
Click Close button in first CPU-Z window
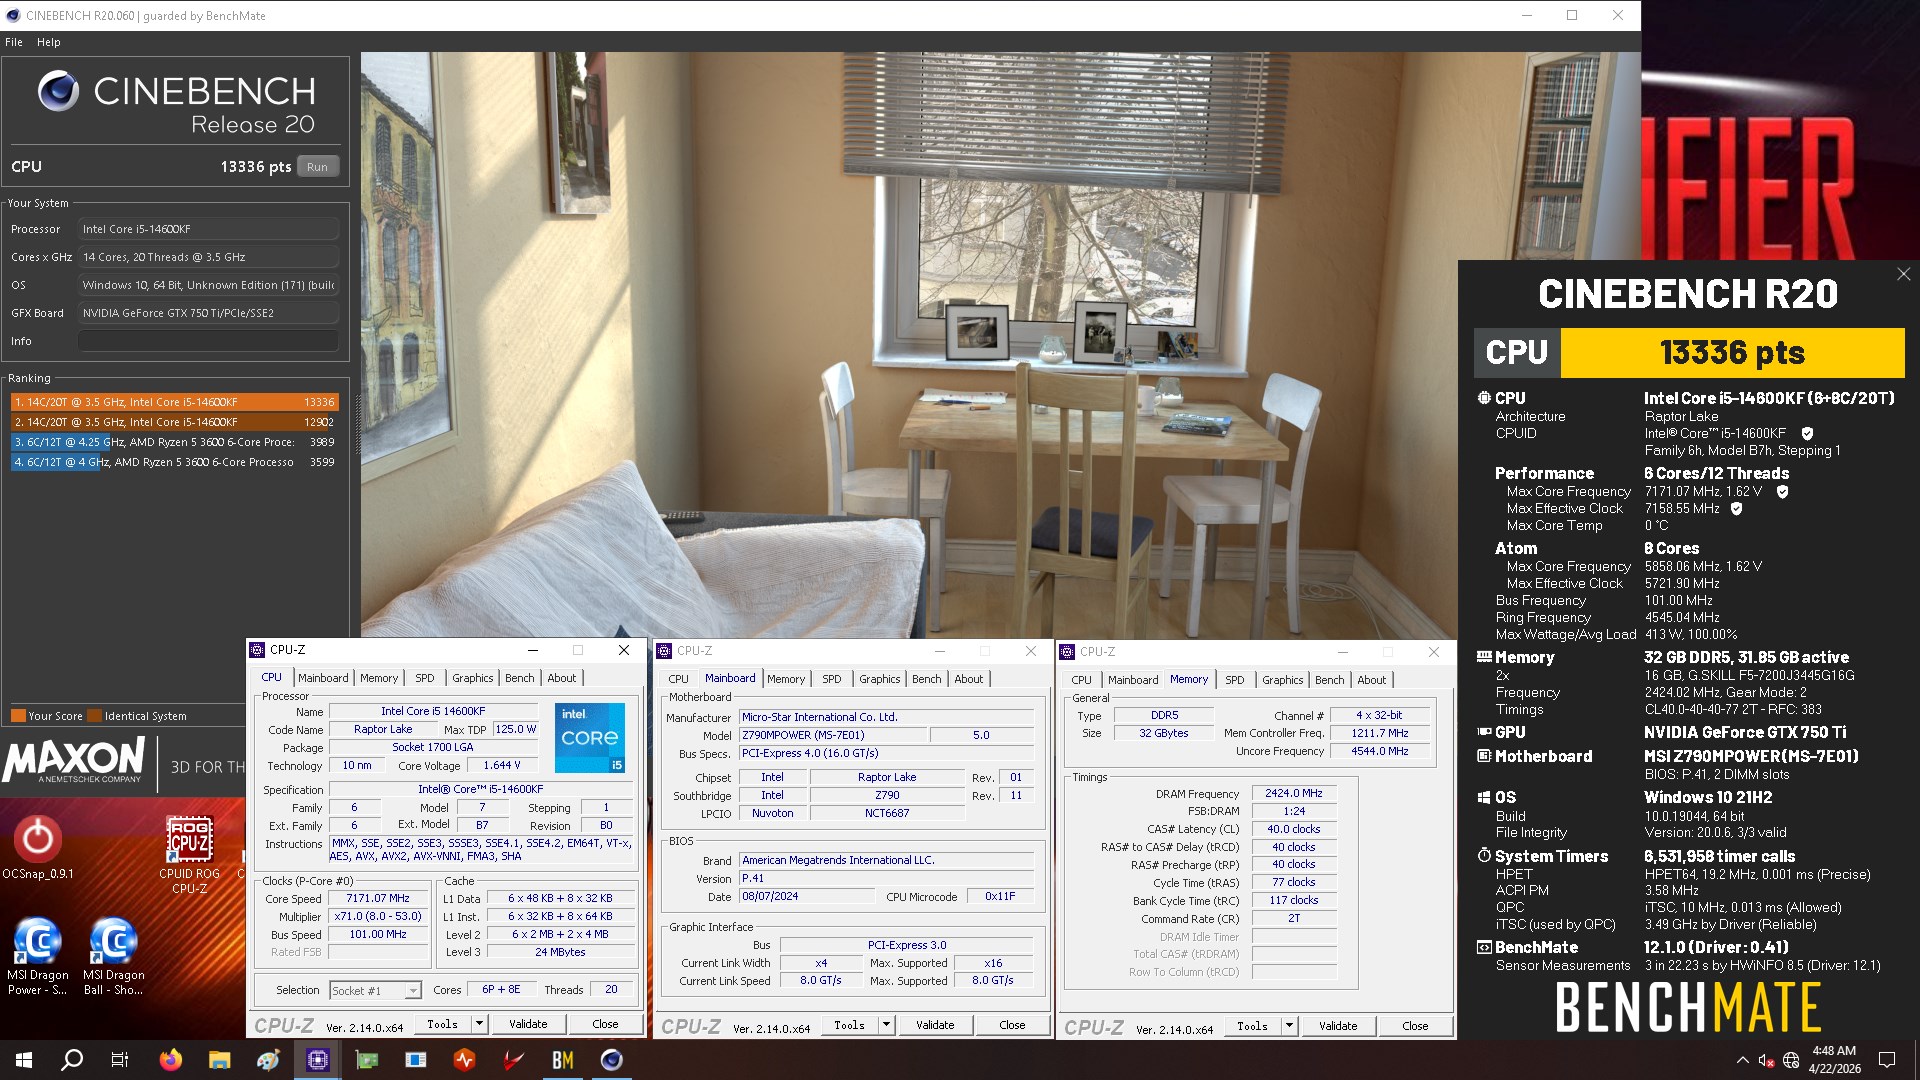point(605,1024)
